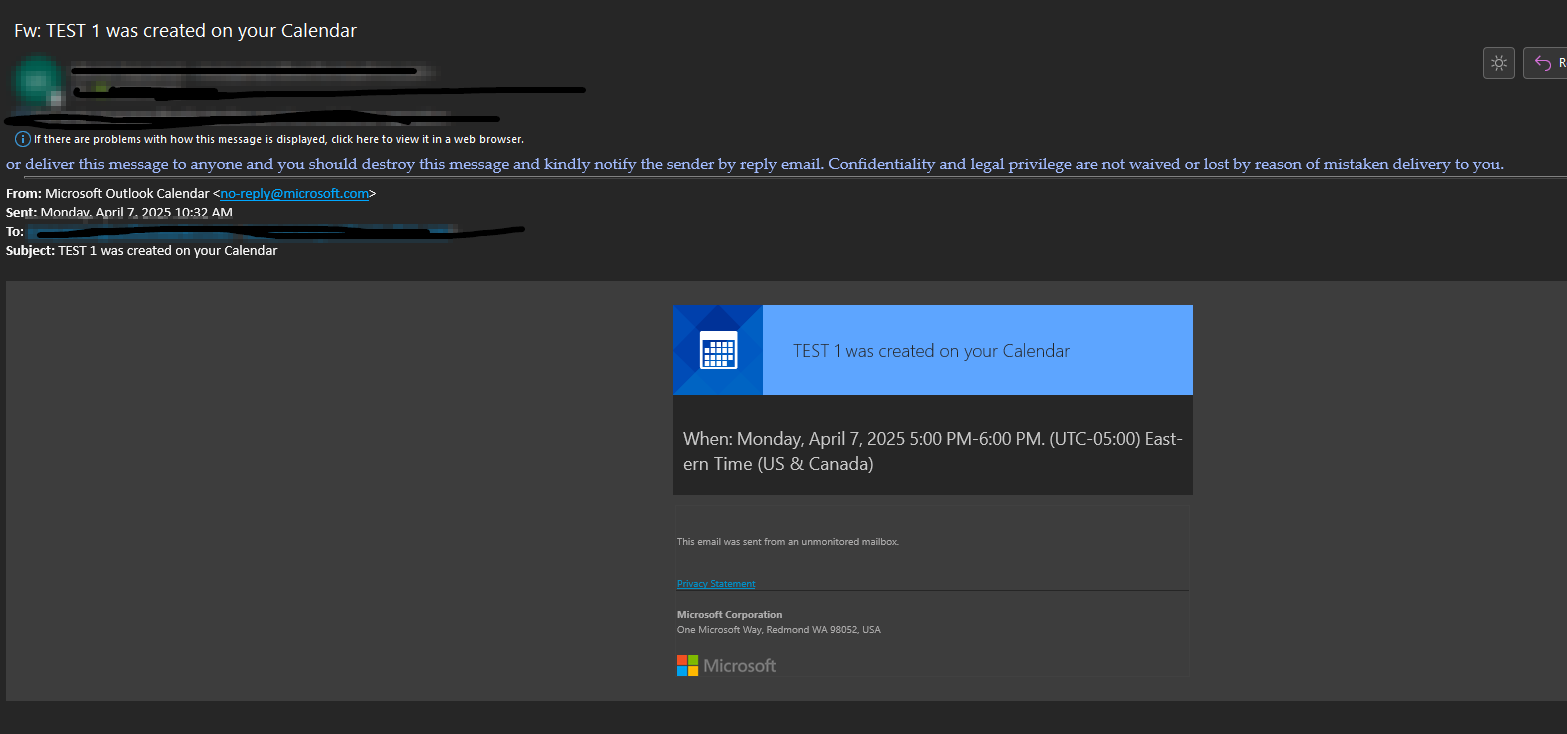Click the Reply arrow button
This screenshot has width=1567, height=734.
(x=1545, y=63)
